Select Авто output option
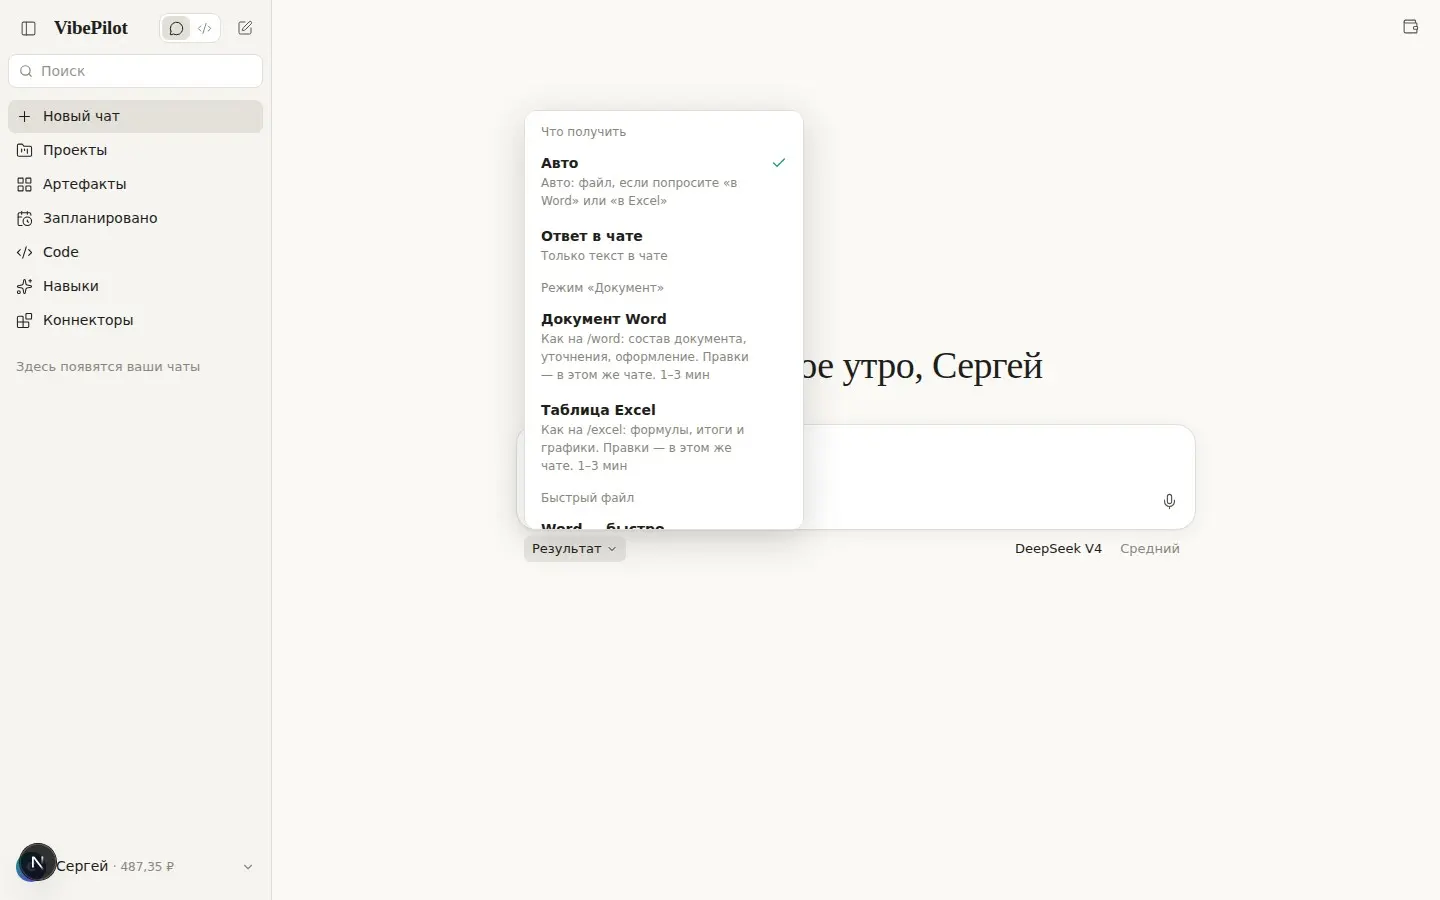Viewport: 1440px width, 900px height. point(664,181)
